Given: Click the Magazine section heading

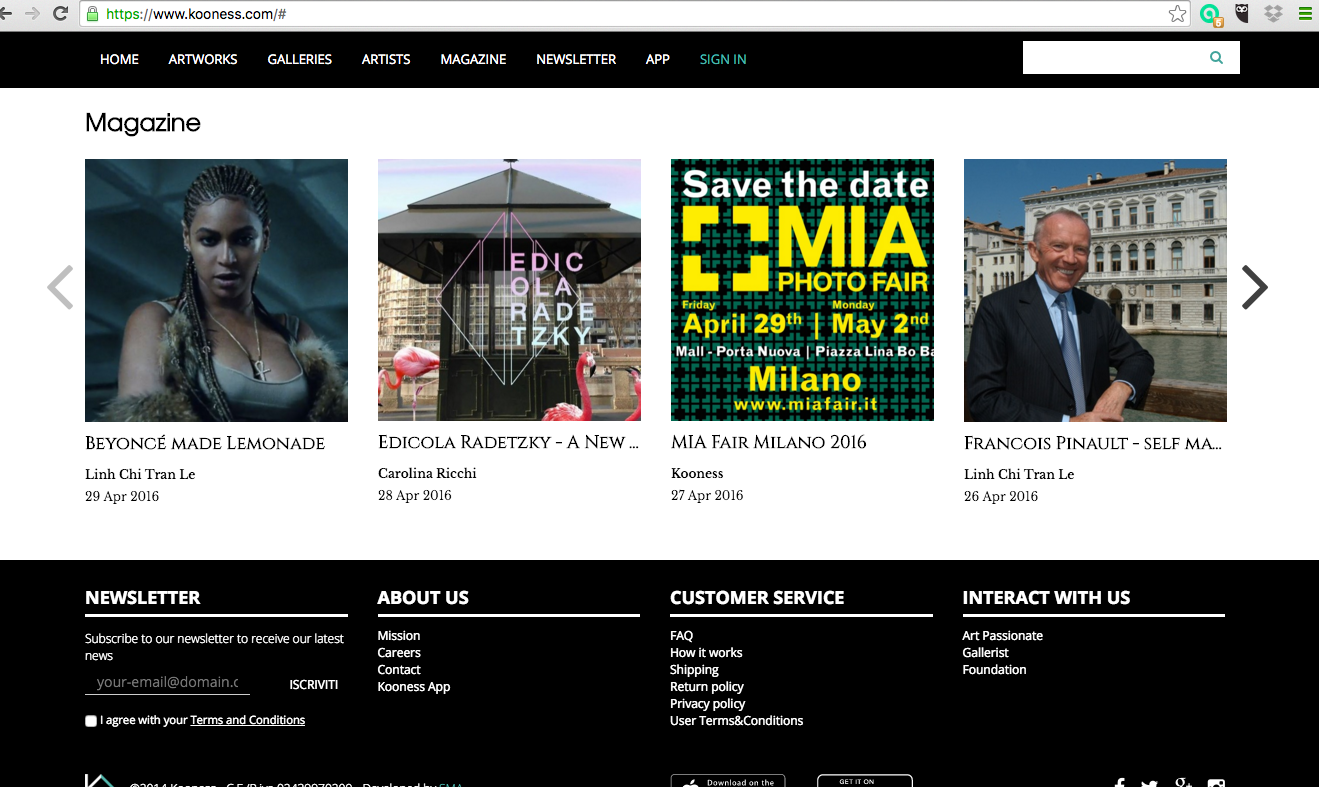Looking at the screenshot, I should (x=143, y=123).
